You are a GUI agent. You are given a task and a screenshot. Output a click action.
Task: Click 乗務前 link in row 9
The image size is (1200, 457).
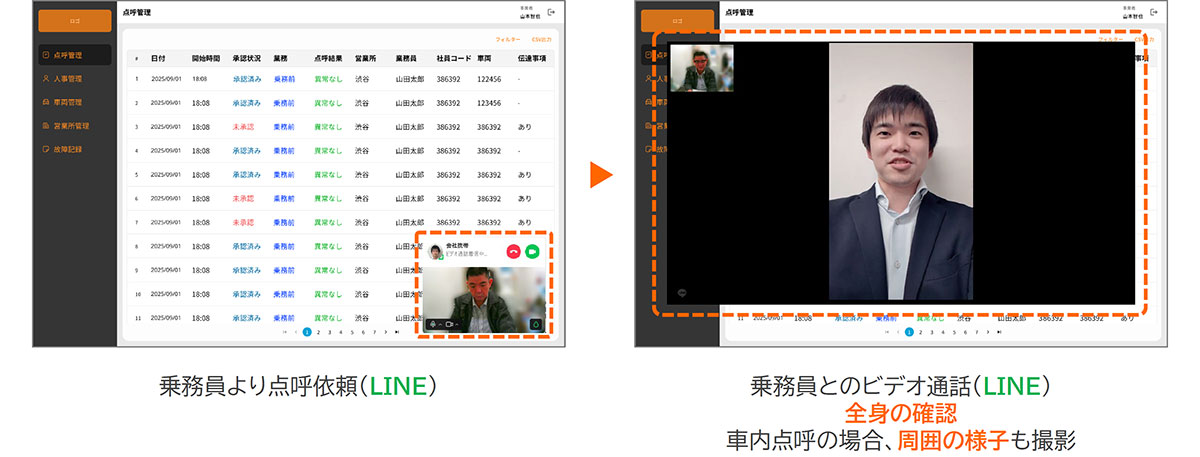tap(284, 271)
